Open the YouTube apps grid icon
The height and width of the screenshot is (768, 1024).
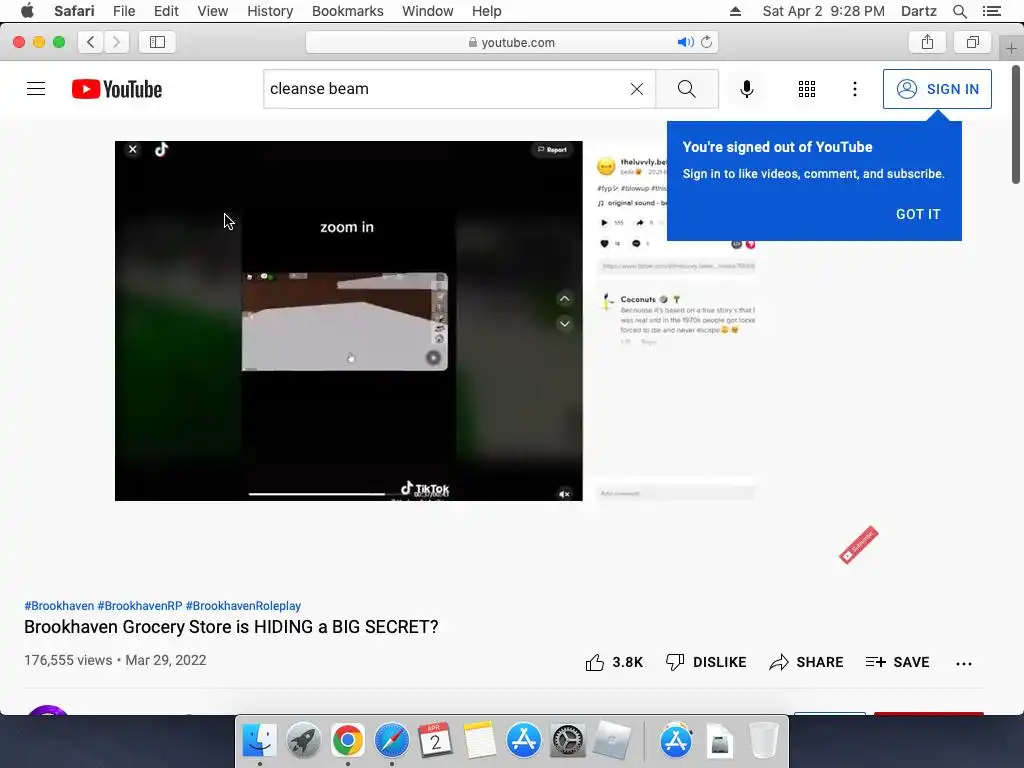click(x=807, y=89)
